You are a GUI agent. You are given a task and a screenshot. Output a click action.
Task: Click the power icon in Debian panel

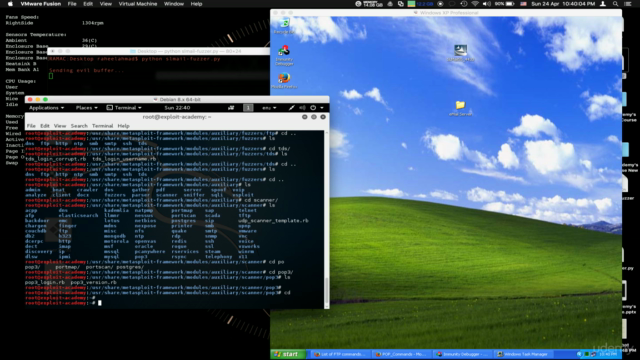pyautogui.click(x=313, y=108)
